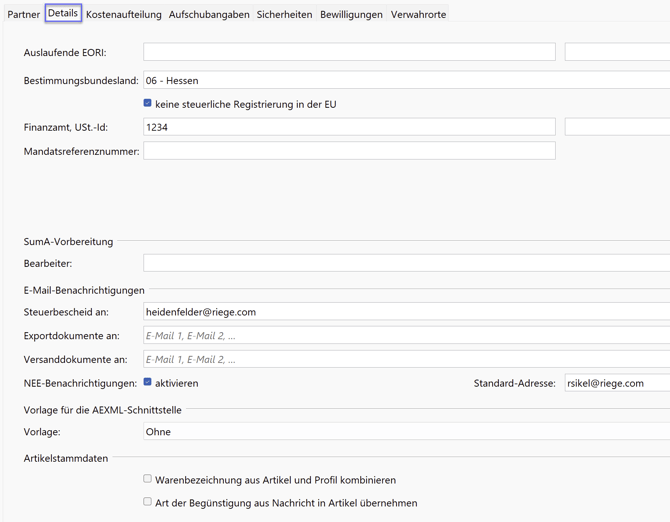Uncheck keine steuerliche Registrierung in der EU
The width and height of the screenshot is (670, 522).
(x=148, y=103)
